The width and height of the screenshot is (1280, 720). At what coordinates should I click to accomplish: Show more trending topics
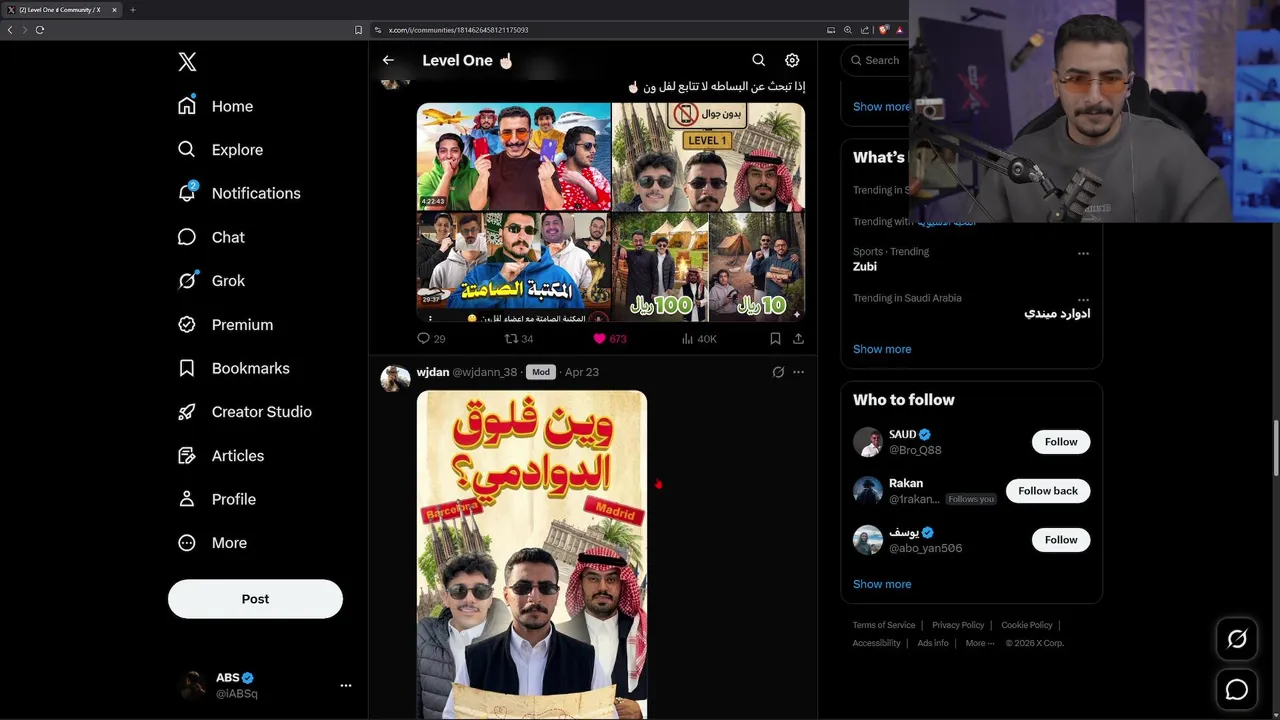click(x=882, y=349)
